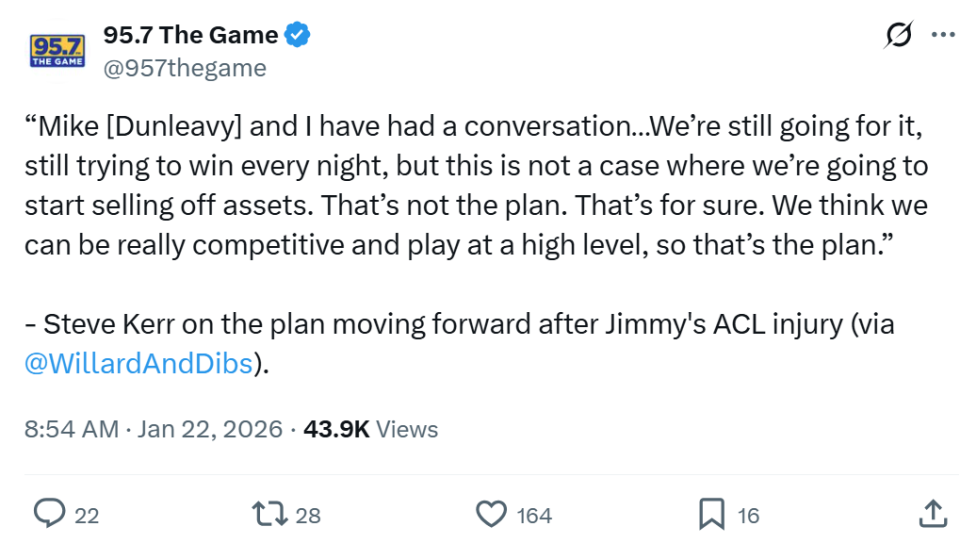View the 43.9K Views analytics
The height and width of the screenshot is (543, 960).
click(x=370, y=429)
